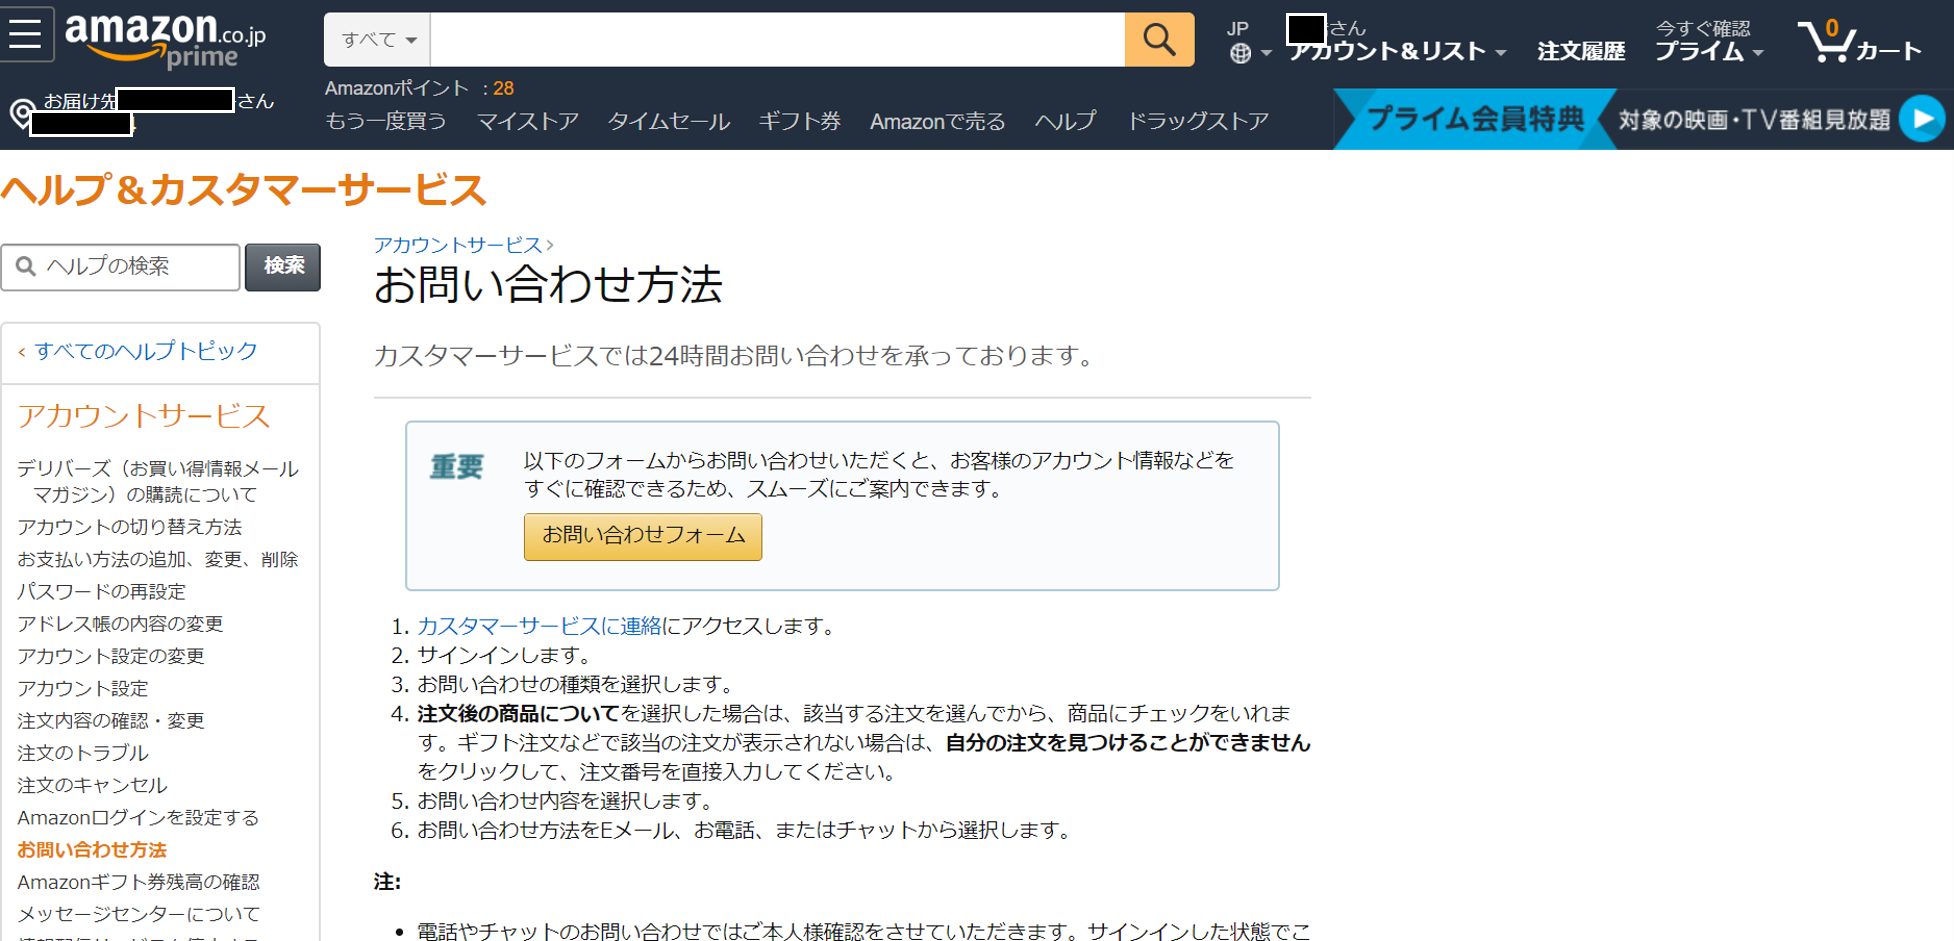The height and width of the screenshot is (941, 1954).
Task: Open 注文履歴 in the header
Action: coord(1581,51)
